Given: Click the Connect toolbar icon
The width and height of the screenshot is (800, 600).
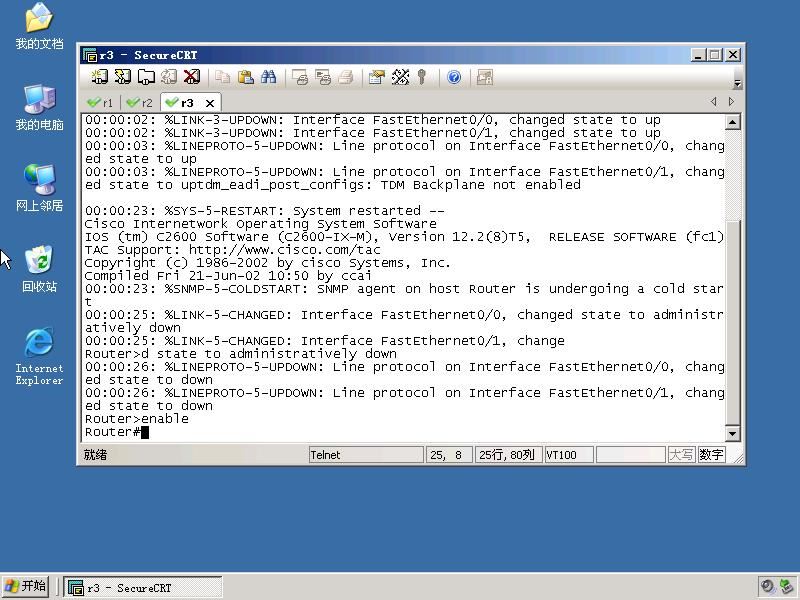Looking at the screenshot, I should (x=99, y=77).
